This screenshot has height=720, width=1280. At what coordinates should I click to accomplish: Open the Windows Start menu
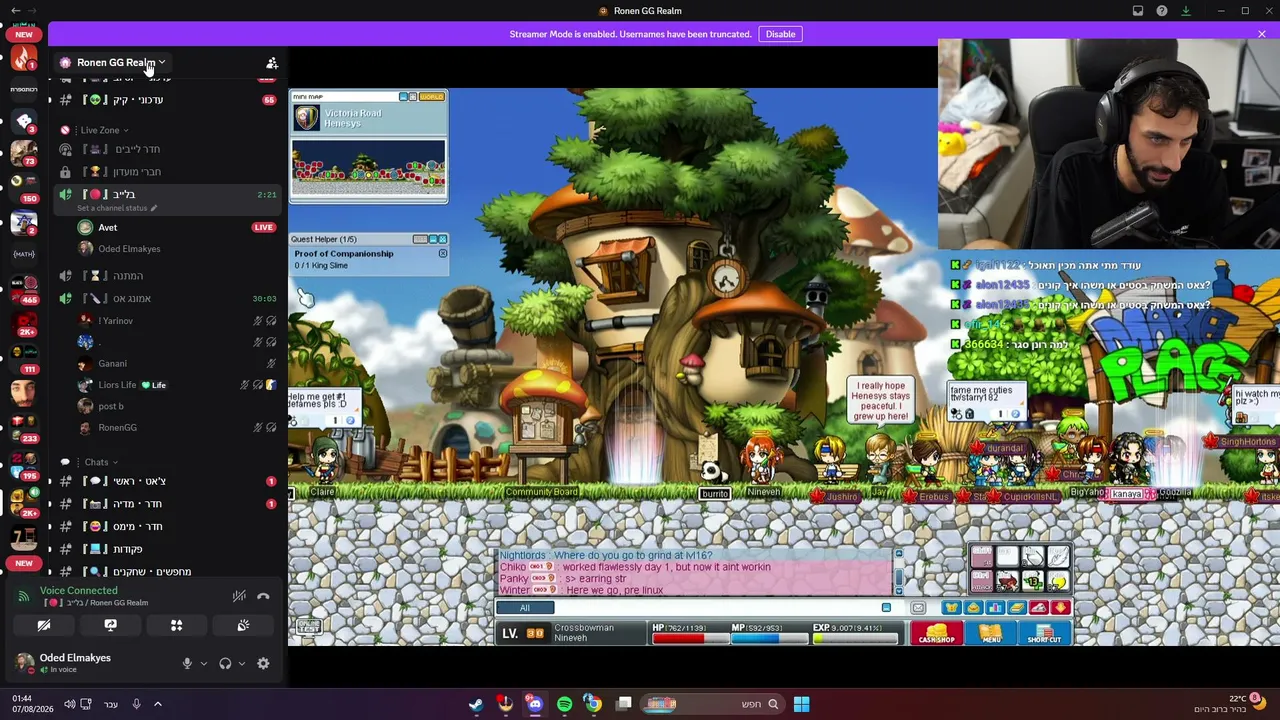point(801,704)
